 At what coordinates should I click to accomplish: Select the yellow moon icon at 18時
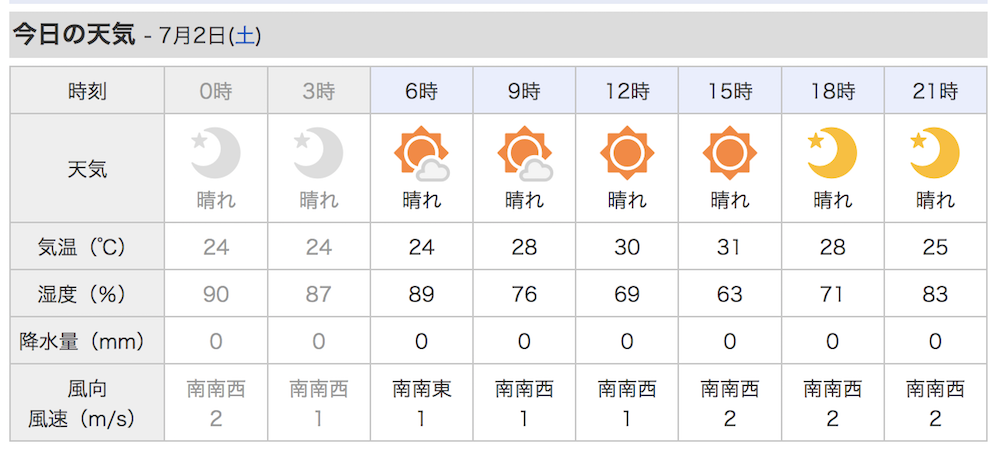[832, 153]
